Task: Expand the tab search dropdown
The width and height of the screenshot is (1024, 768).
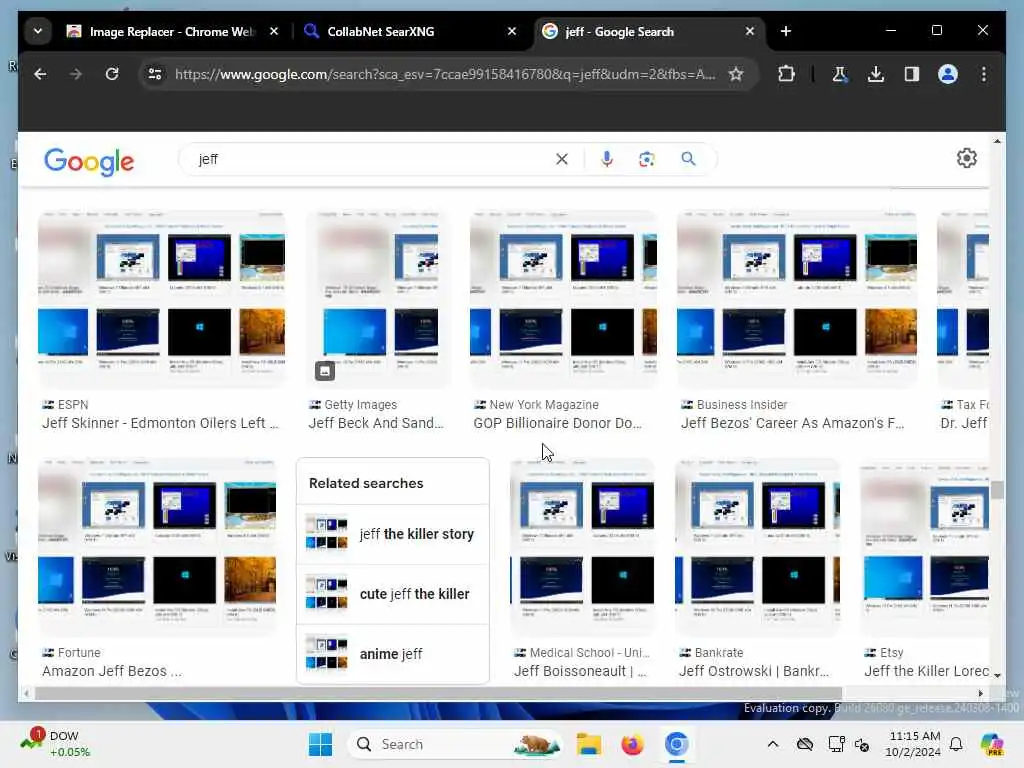Action: (x=38, y=31)
